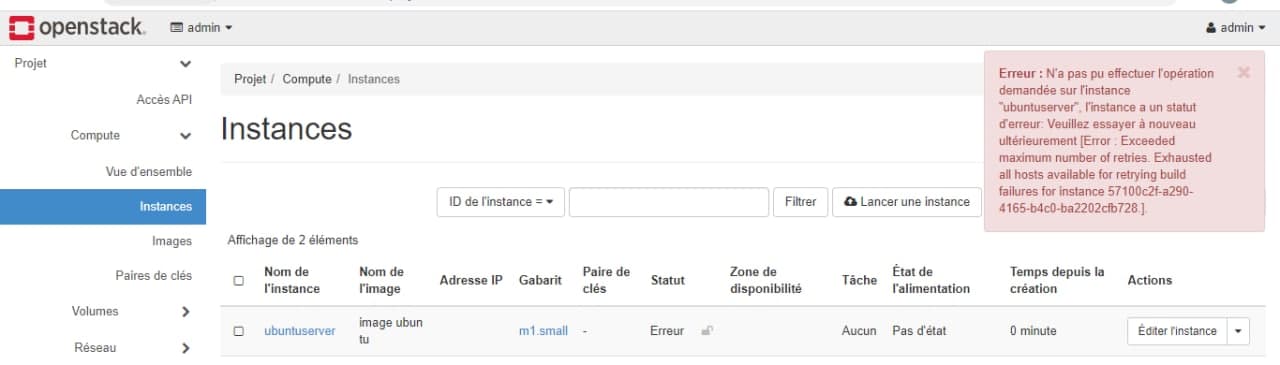Open the ubuntuserver instance link
1280x365 pixels.
[x=300, y=331]
